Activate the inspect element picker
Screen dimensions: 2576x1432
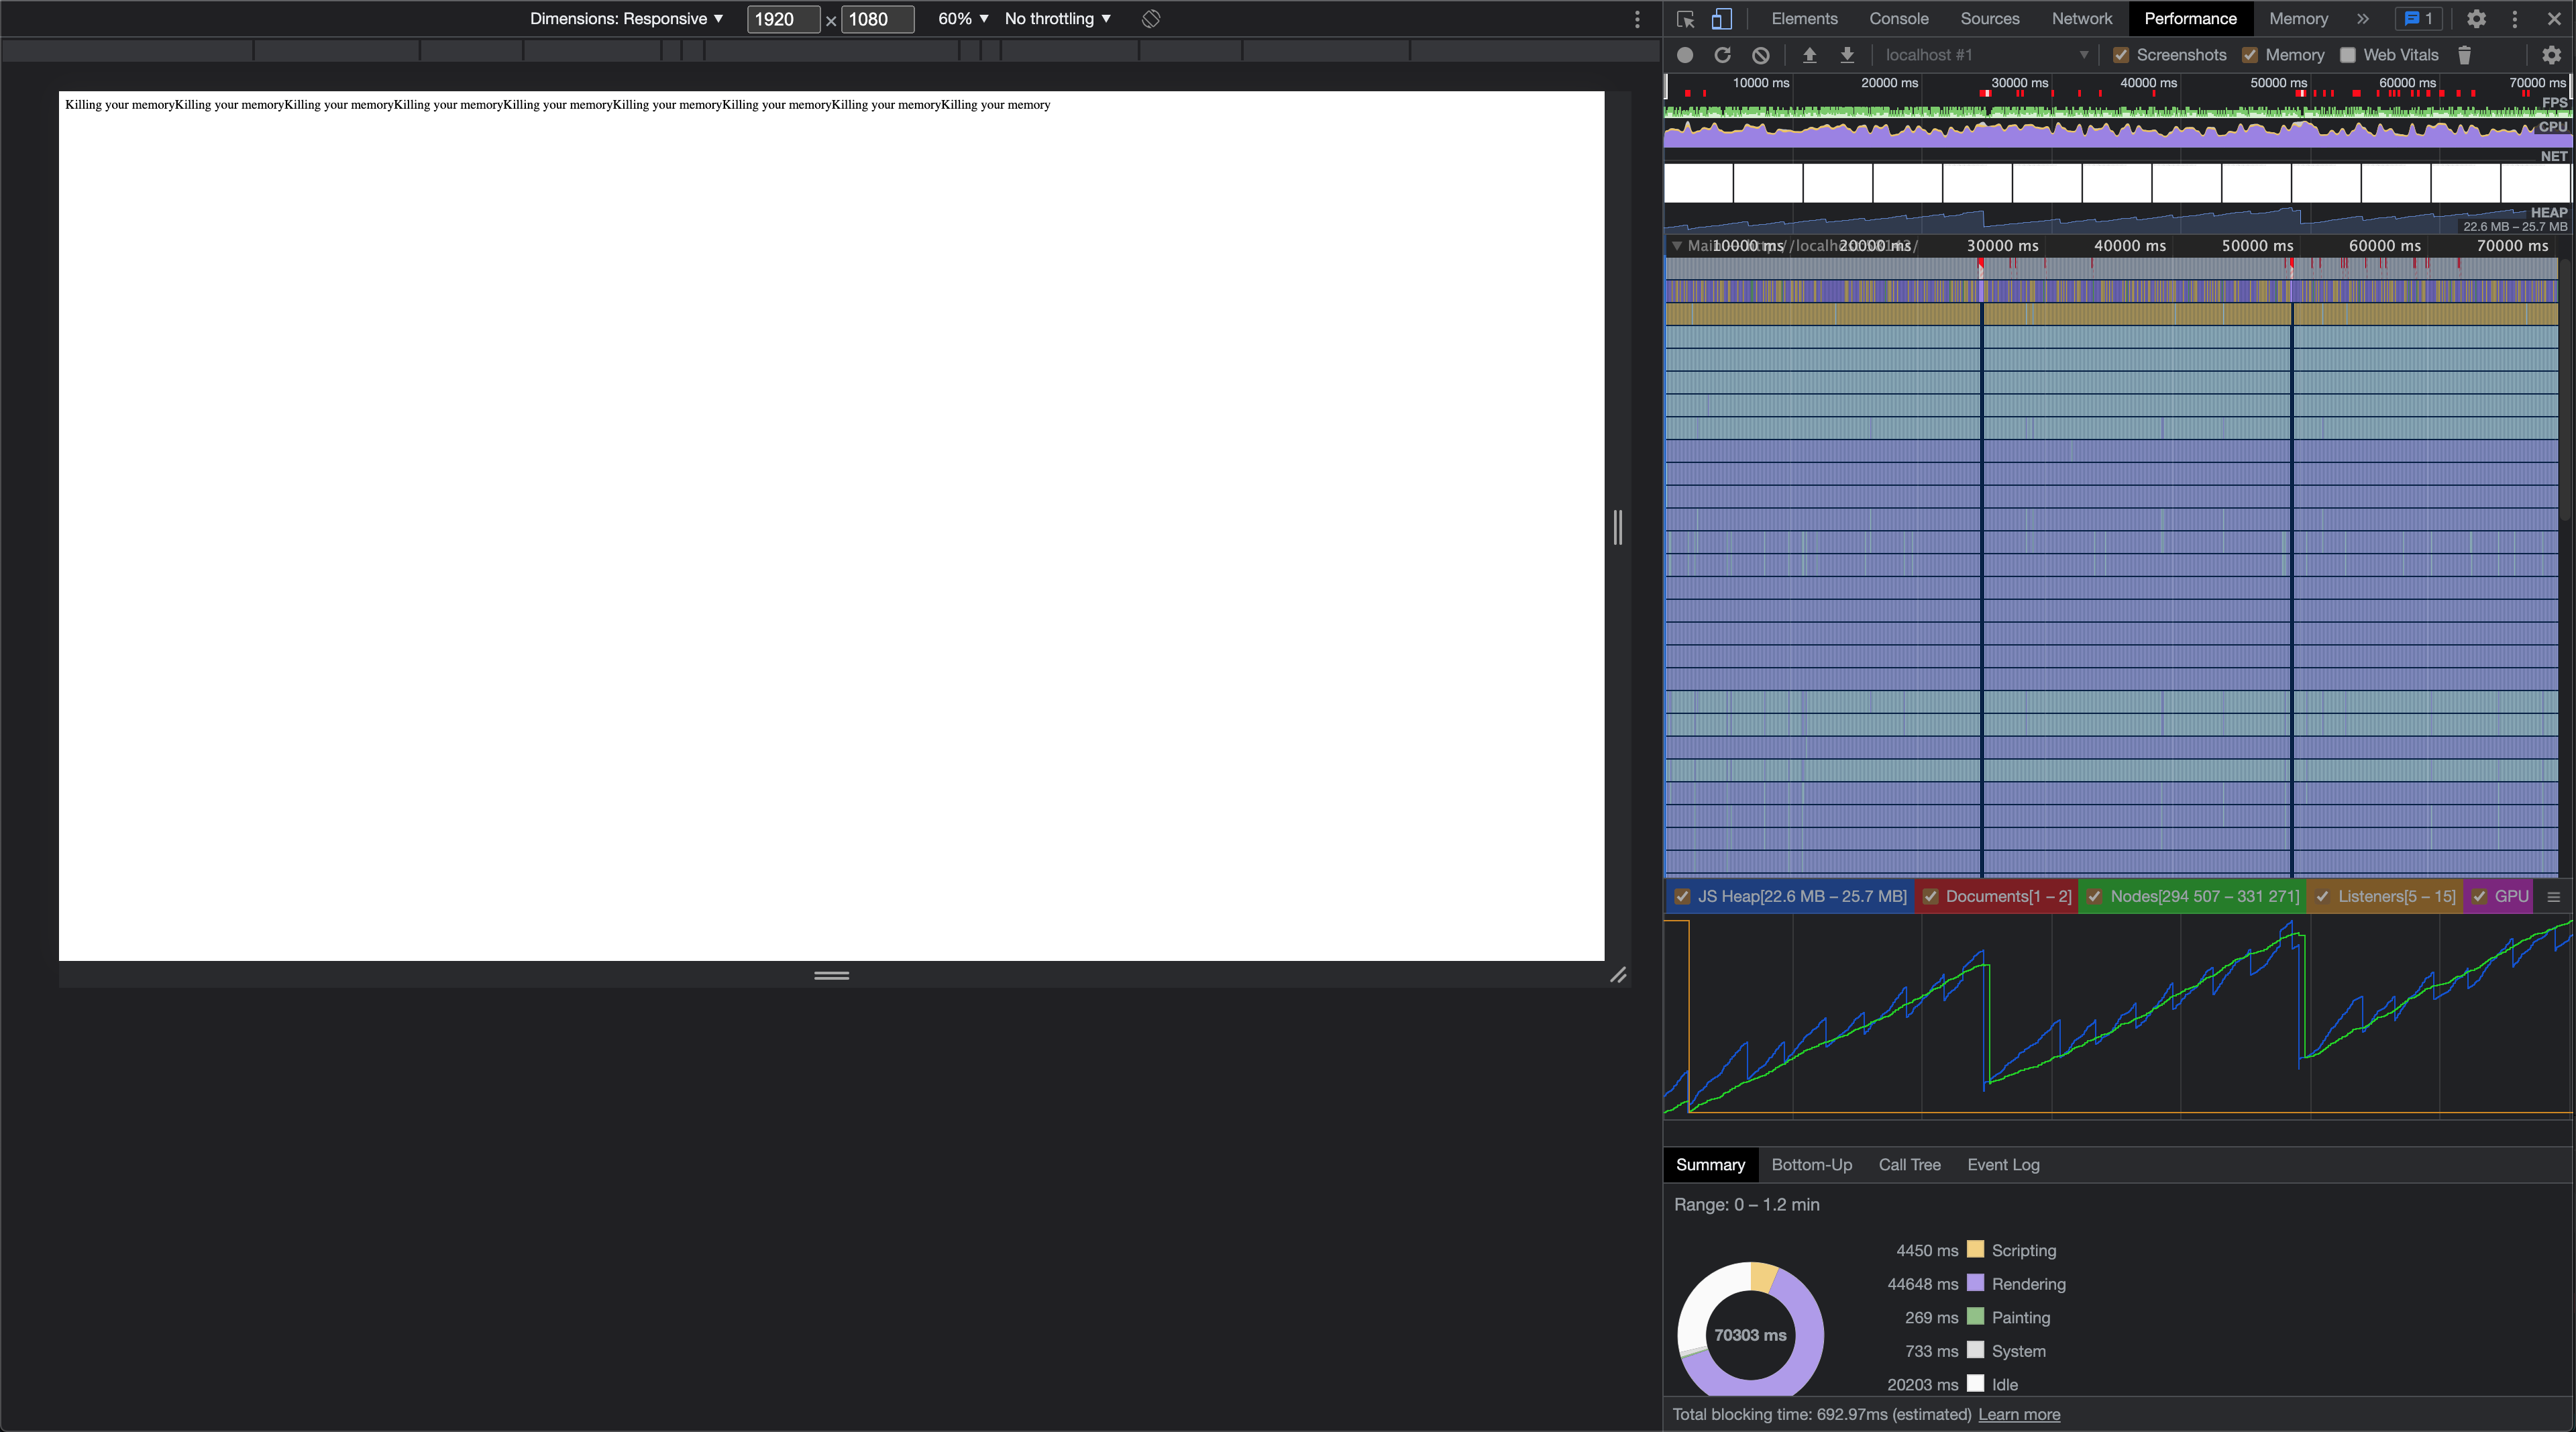pyautogui.click(x=1685, y=19)
